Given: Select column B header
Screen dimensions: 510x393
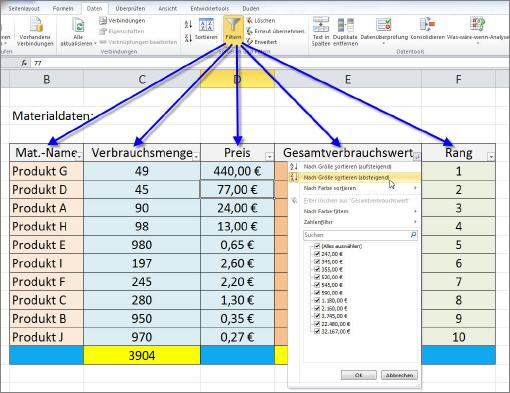Looking at the screenshot, I should tap(47, 79).
